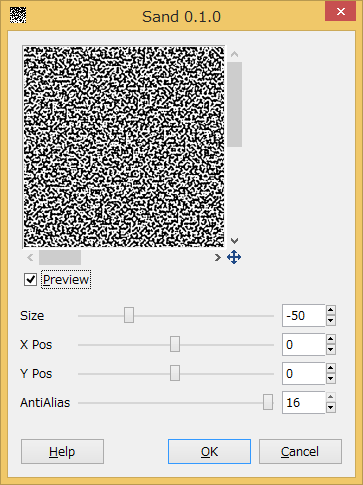
Task: Confirm with the OK button
Action: point(209,452)
